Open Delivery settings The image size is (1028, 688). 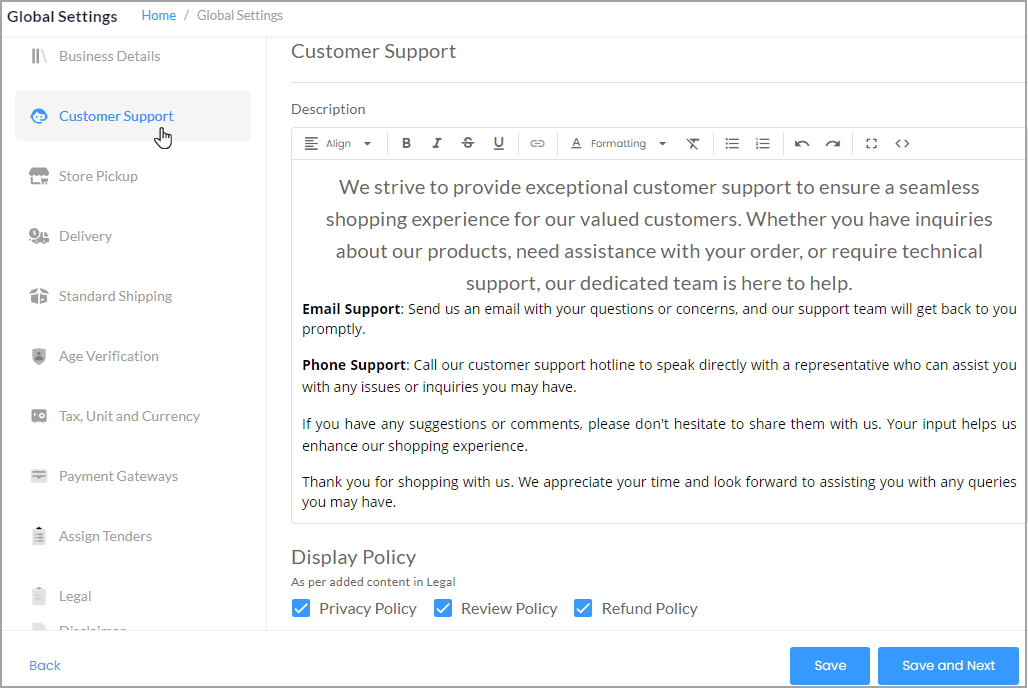click(x=85, y=236)
